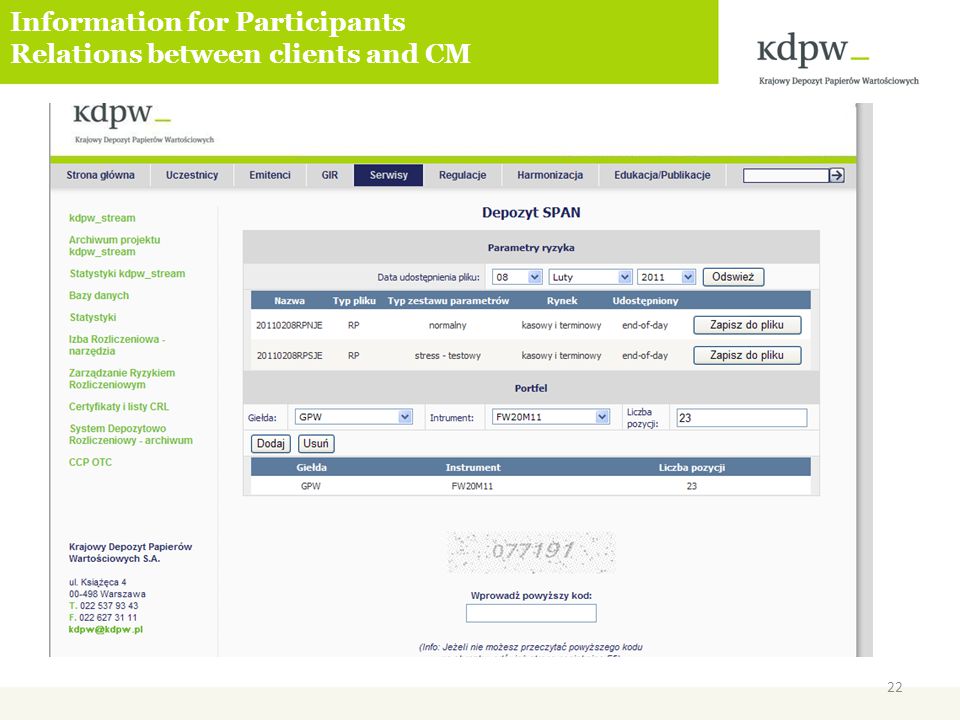Image resolution: width=960 pixels, height=720 pixels.
Task: Click the FW20M11 cell in portfolio table
Action: pos(472,486)
